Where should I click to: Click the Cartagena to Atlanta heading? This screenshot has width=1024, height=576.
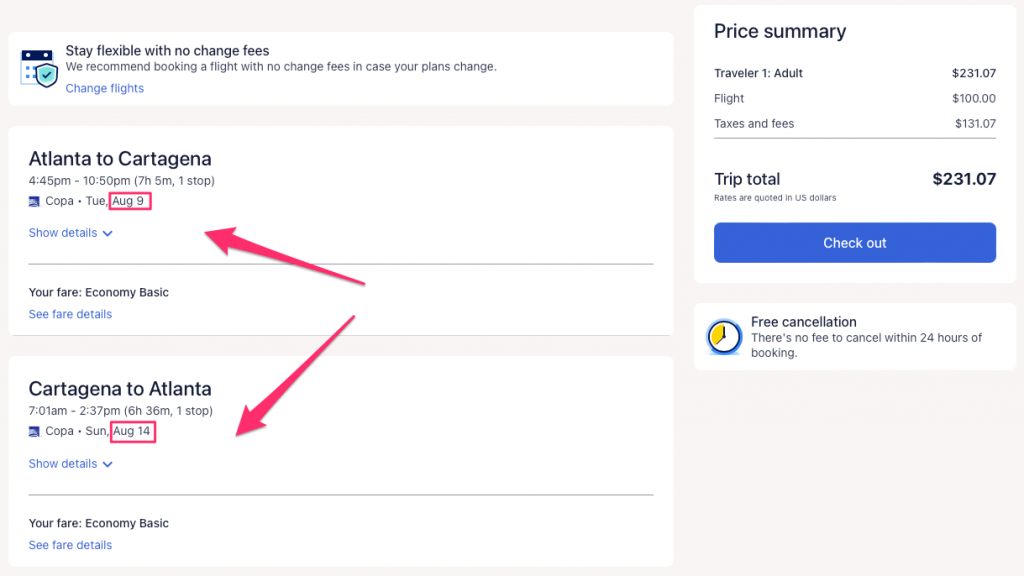point(120,389)
